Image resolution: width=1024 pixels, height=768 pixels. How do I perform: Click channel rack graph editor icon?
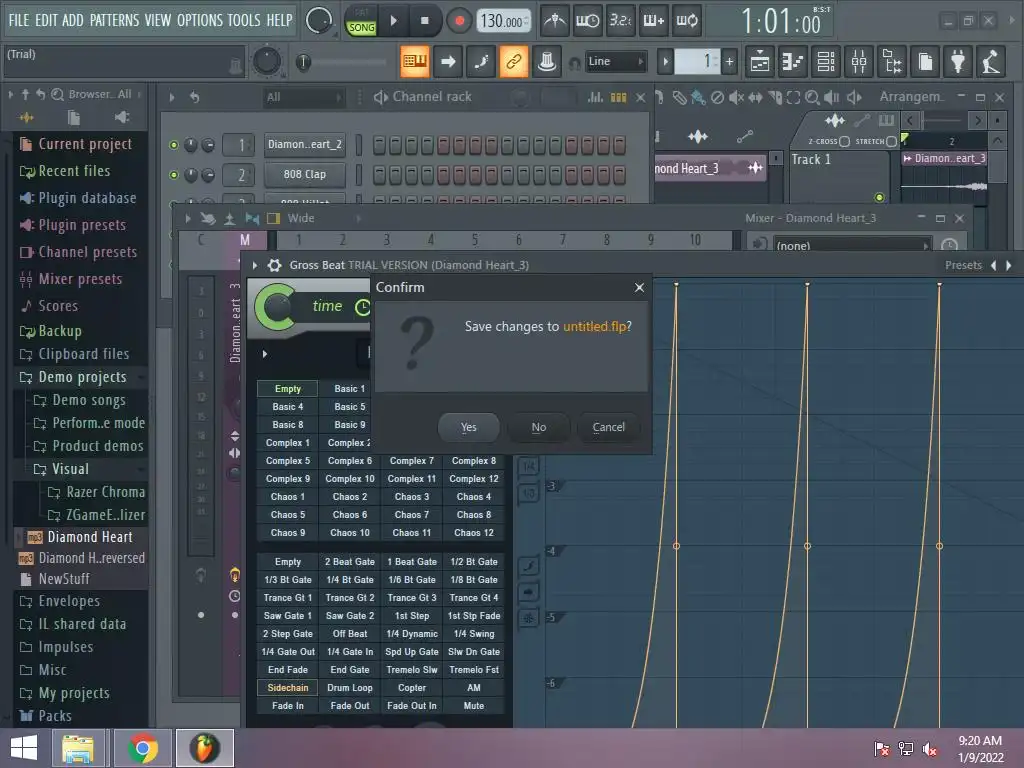[x=595, y=97]
